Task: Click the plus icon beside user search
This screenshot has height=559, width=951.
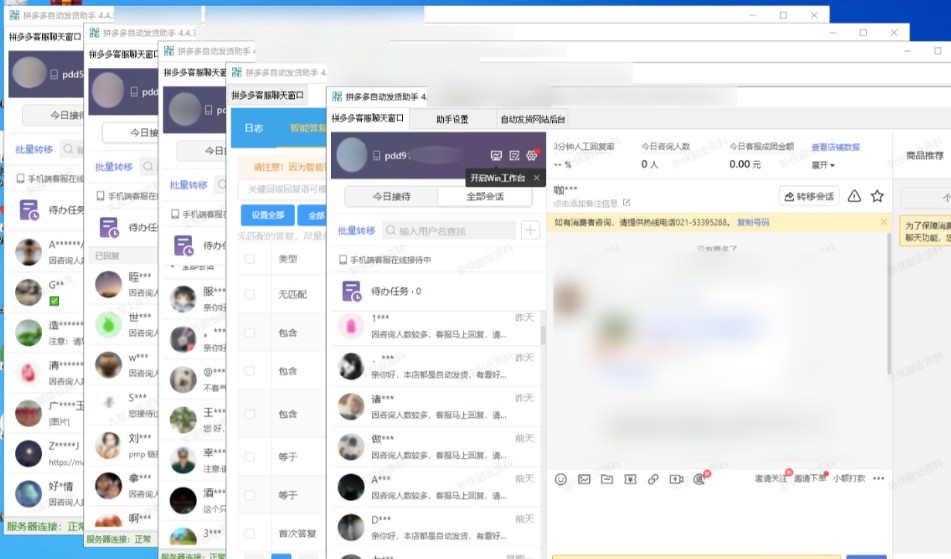Action: pyautogui.click(x=530, y=231)
